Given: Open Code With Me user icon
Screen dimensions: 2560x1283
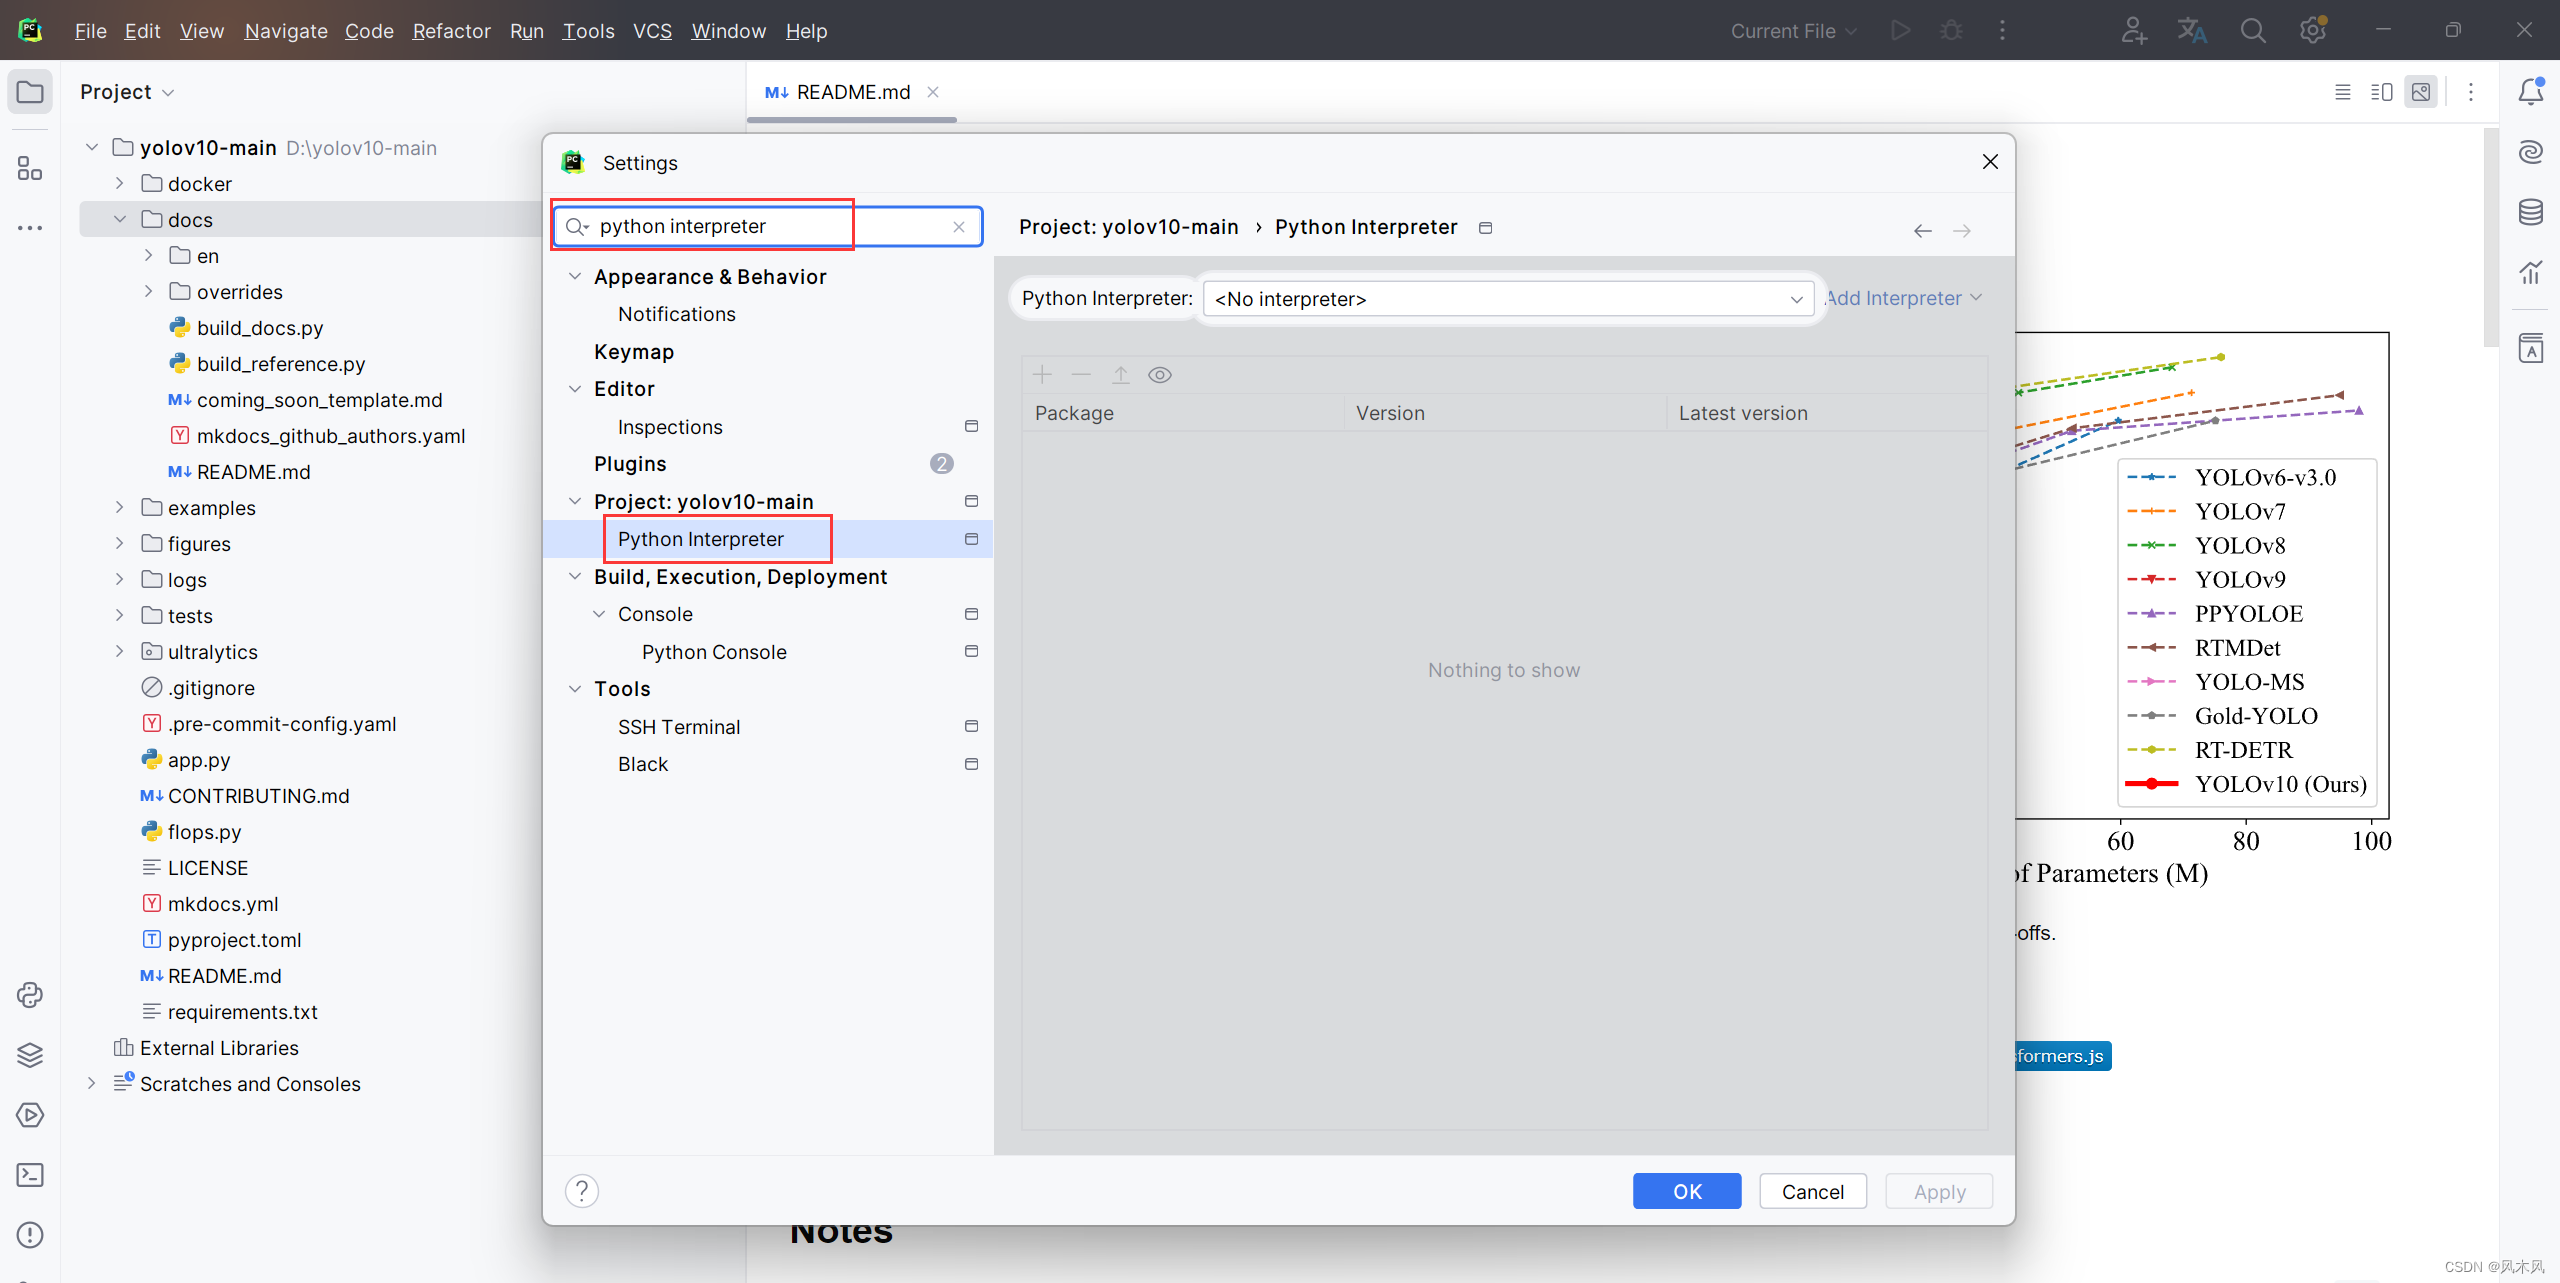Looking at the screenshot, I should point(2133,31).
